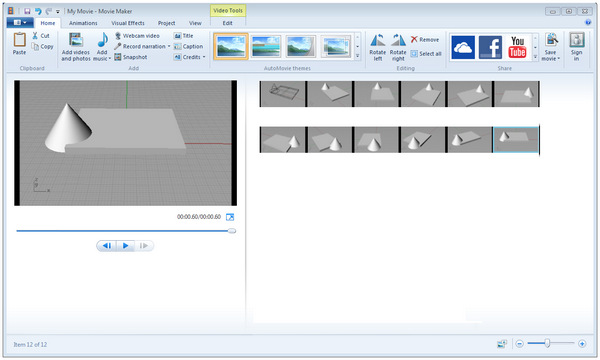Click the preview seek slider handle

pos(232,231)
